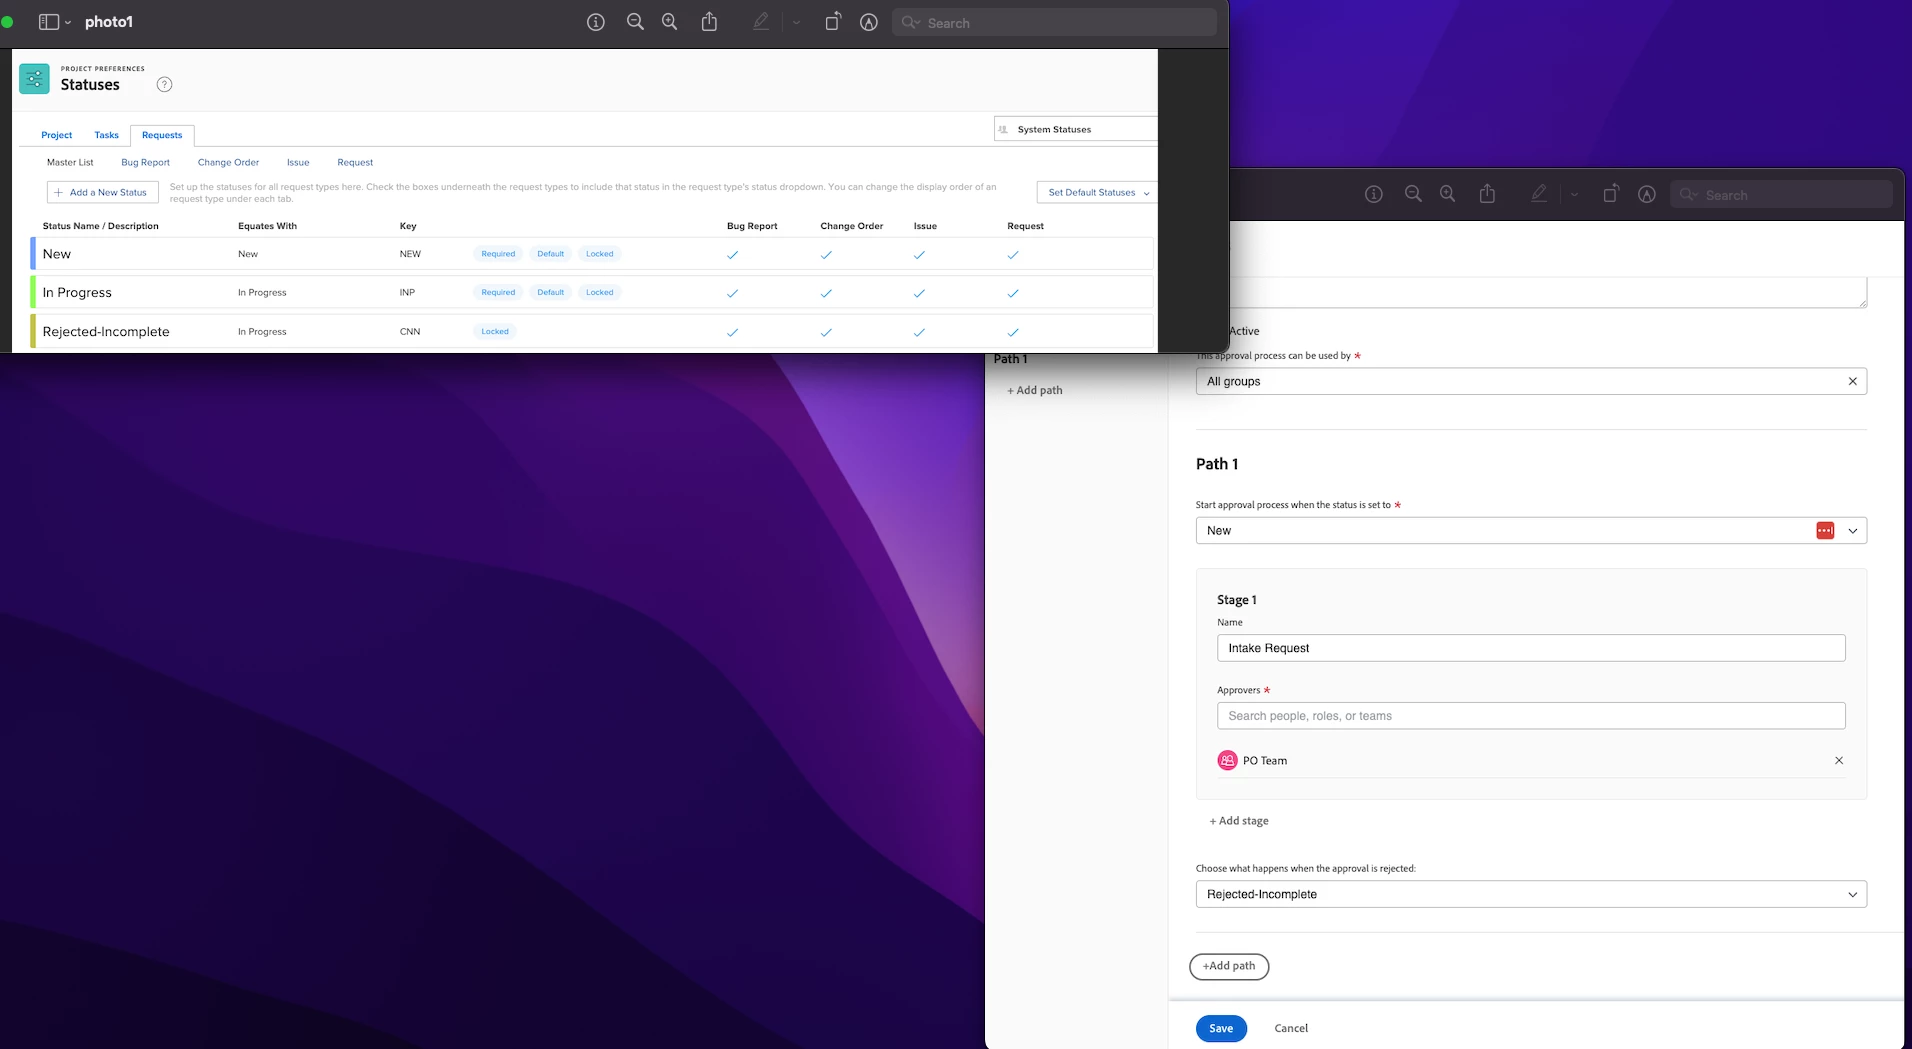
Task: Click Add a New Status button
Action: [x=102, y=192]
